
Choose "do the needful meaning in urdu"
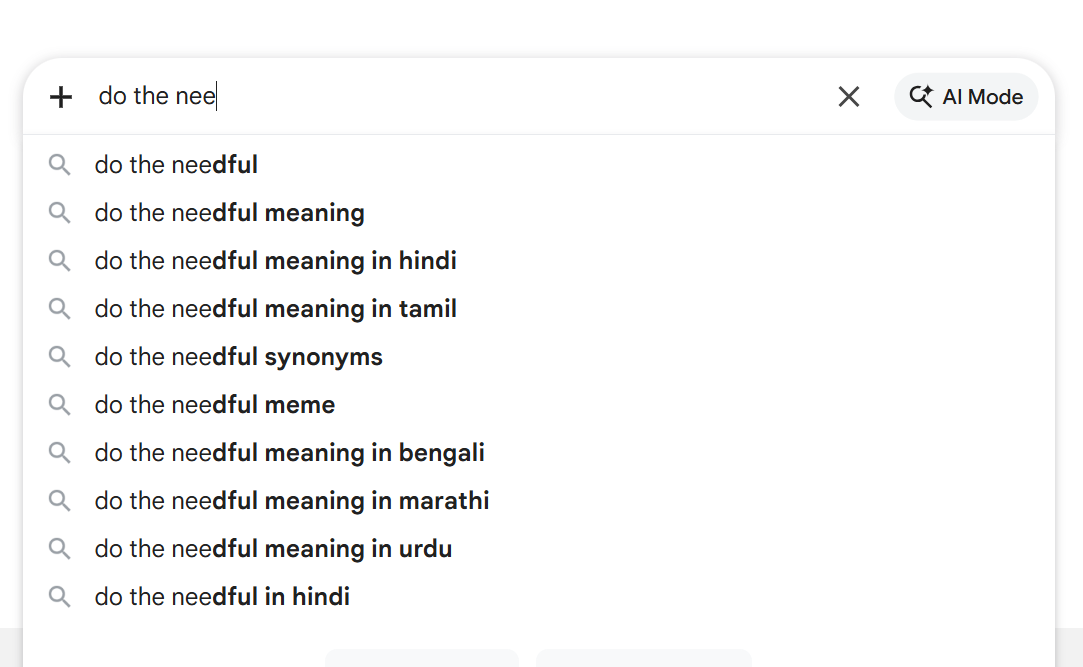(x=273, y=549)
